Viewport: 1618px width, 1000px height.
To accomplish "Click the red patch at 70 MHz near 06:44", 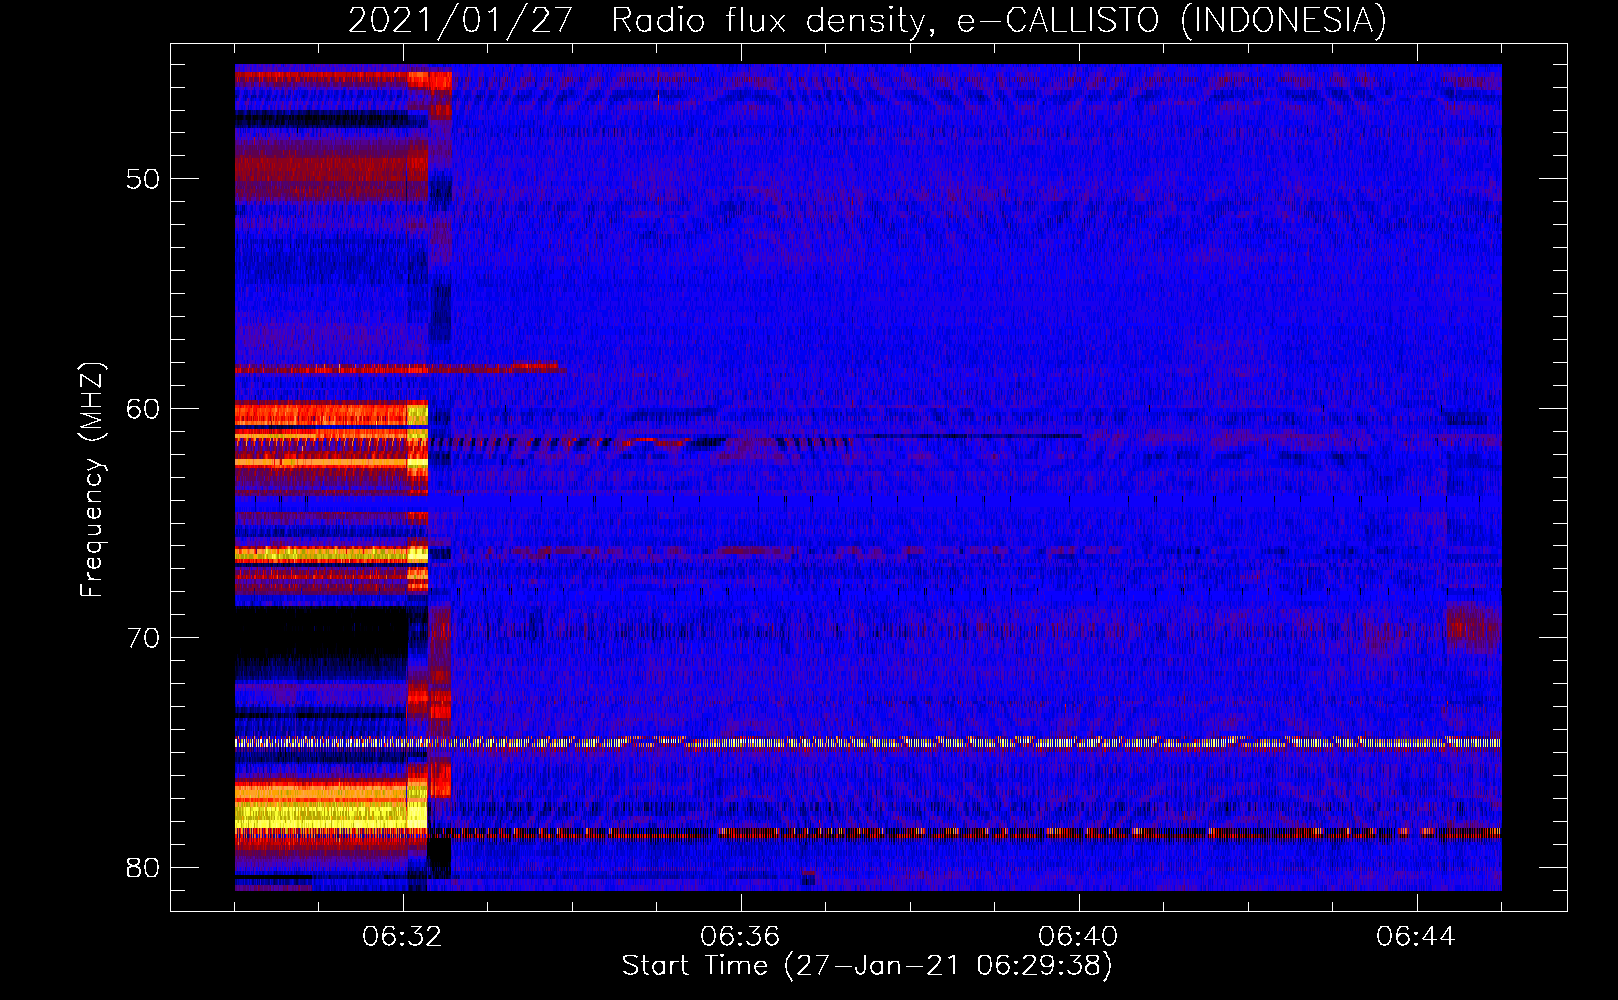I will click(1472, 629).
